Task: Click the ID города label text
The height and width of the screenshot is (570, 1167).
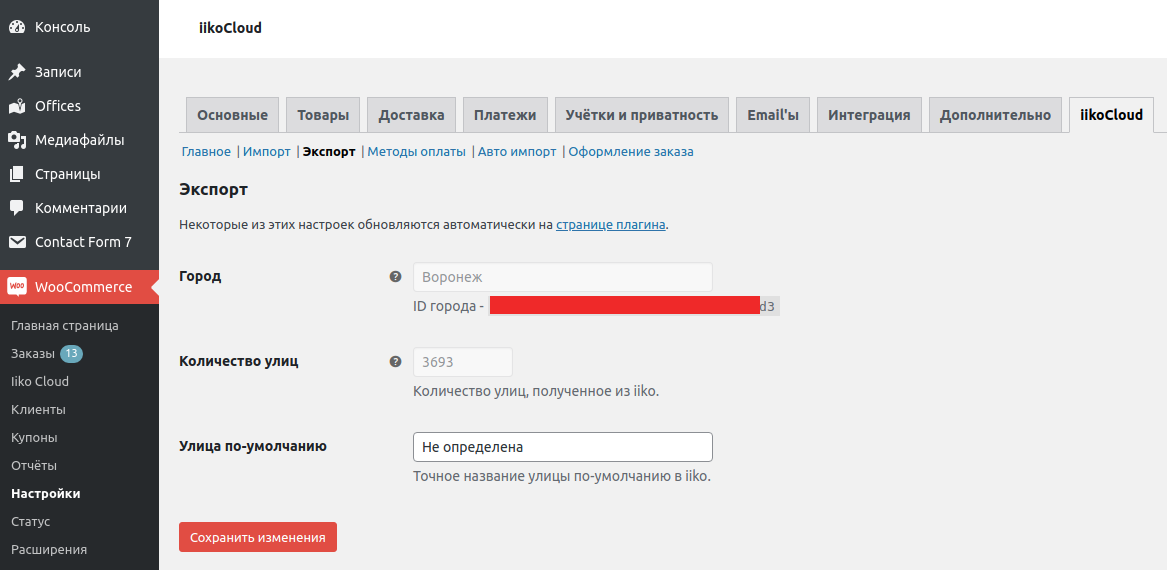Action: [449, 307]
